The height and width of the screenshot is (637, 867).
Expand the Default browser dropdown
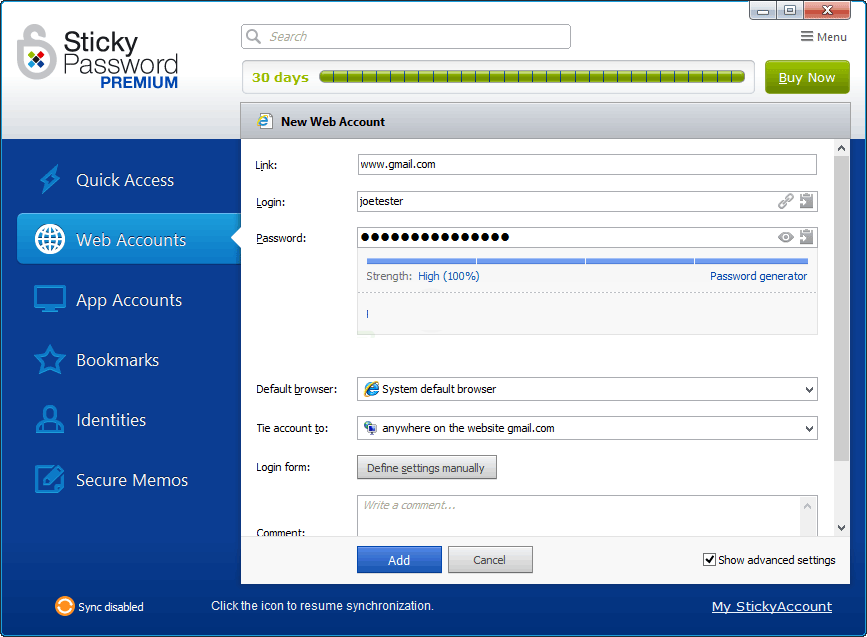[808, 389]
